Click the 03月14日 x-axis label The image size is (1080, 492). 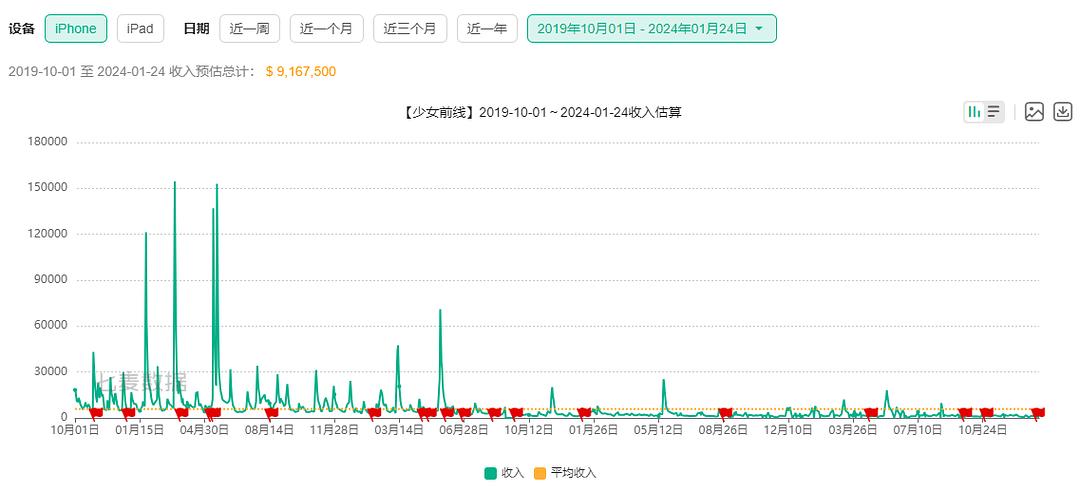pyautogui.click(x=399, y=430)
